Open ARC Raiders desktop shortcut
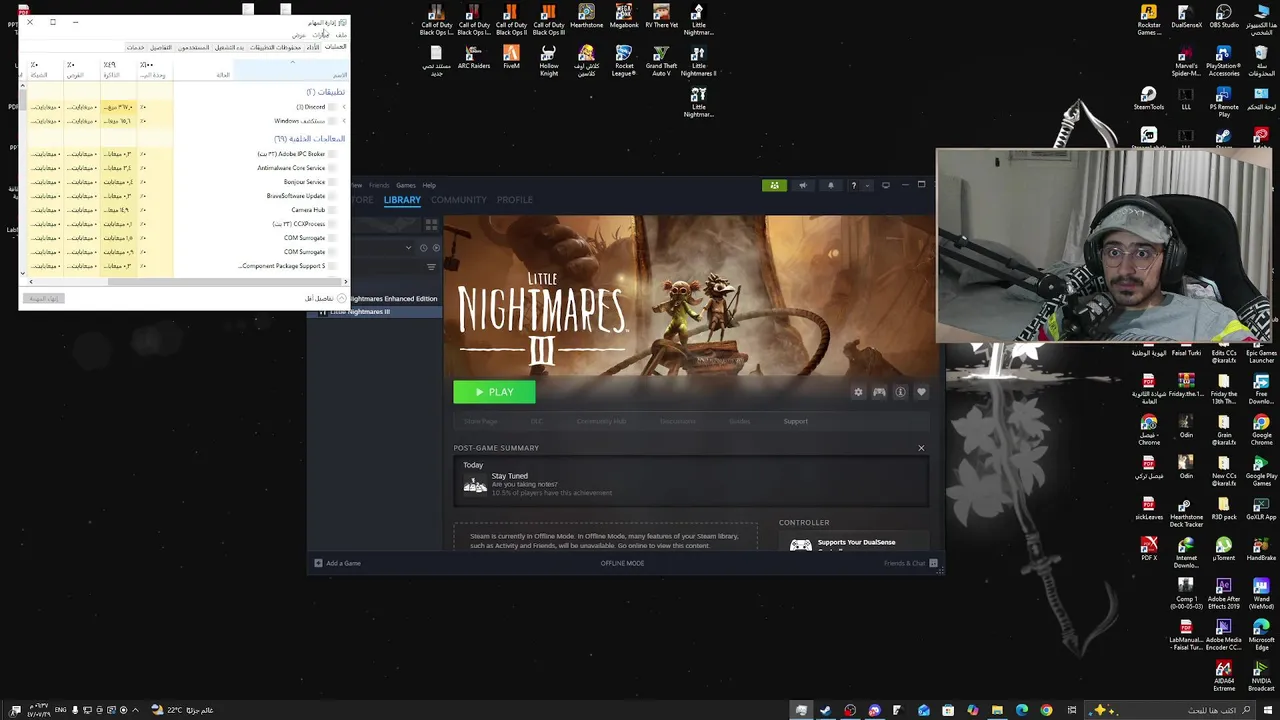1280x720 pixels. (x=474, y=57)
